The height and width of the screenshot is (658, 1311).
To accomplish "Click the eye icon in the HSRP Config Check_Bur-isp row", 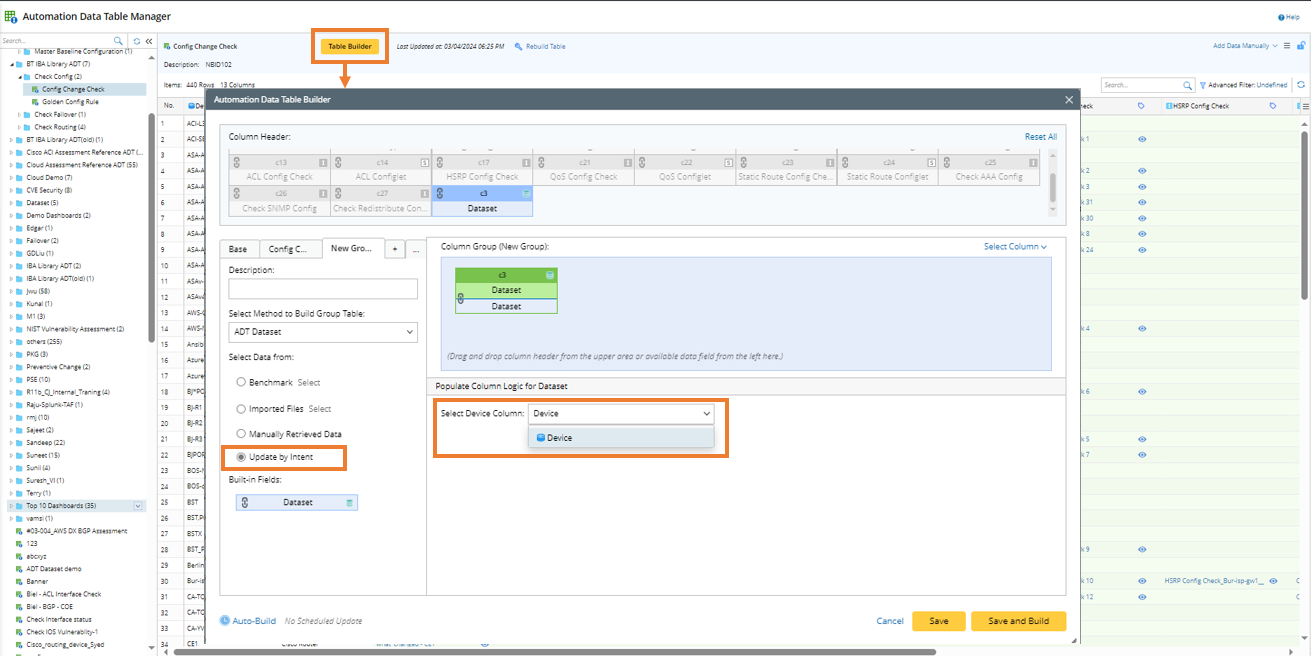I will (1273, 580).
